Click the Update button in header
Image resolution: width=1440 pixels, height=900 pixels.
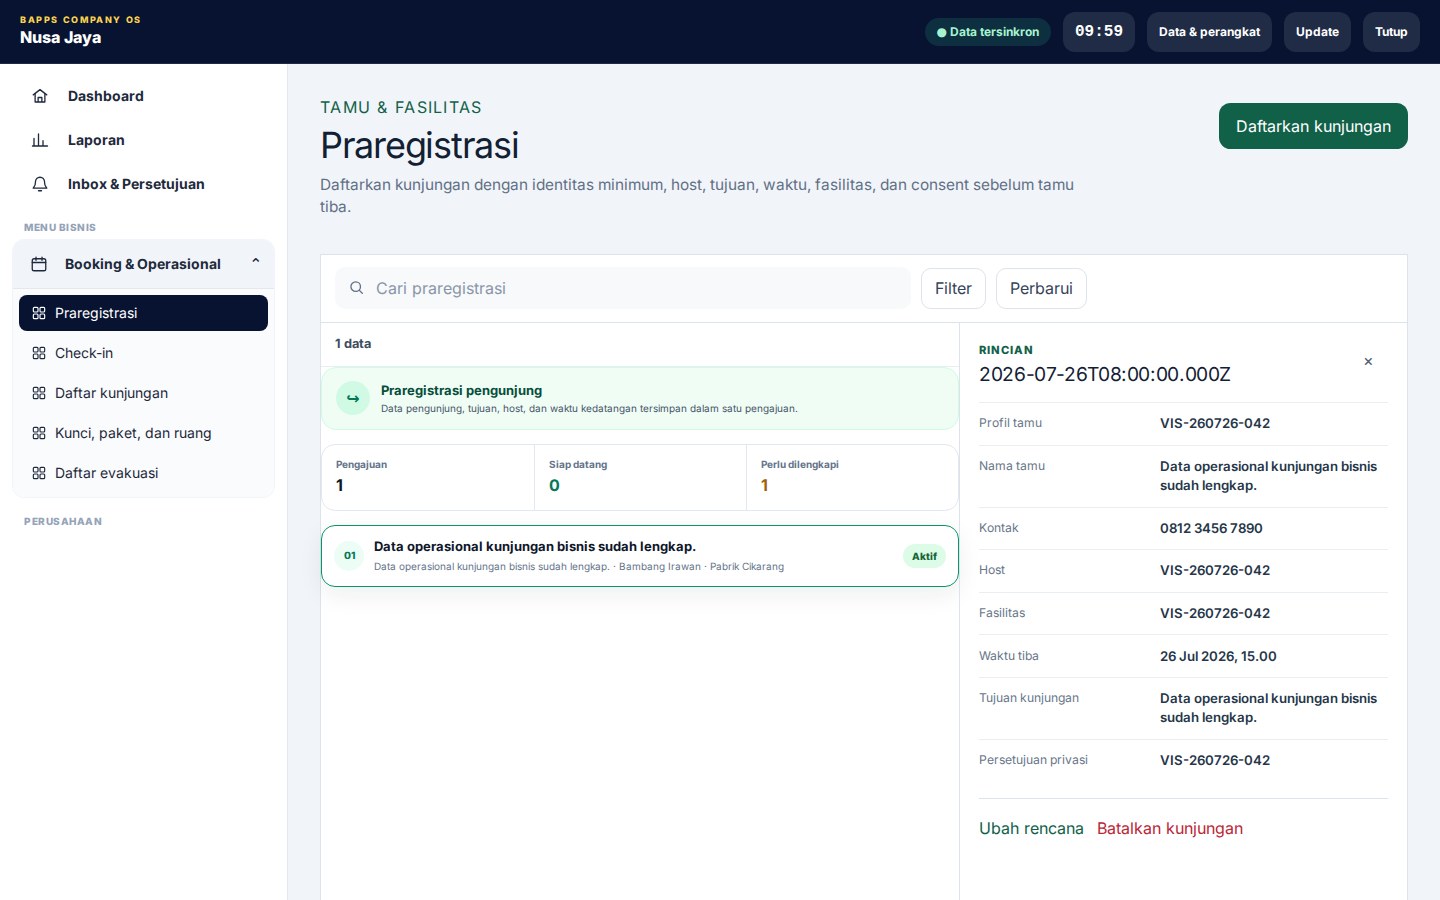(x=1317, y=32)
